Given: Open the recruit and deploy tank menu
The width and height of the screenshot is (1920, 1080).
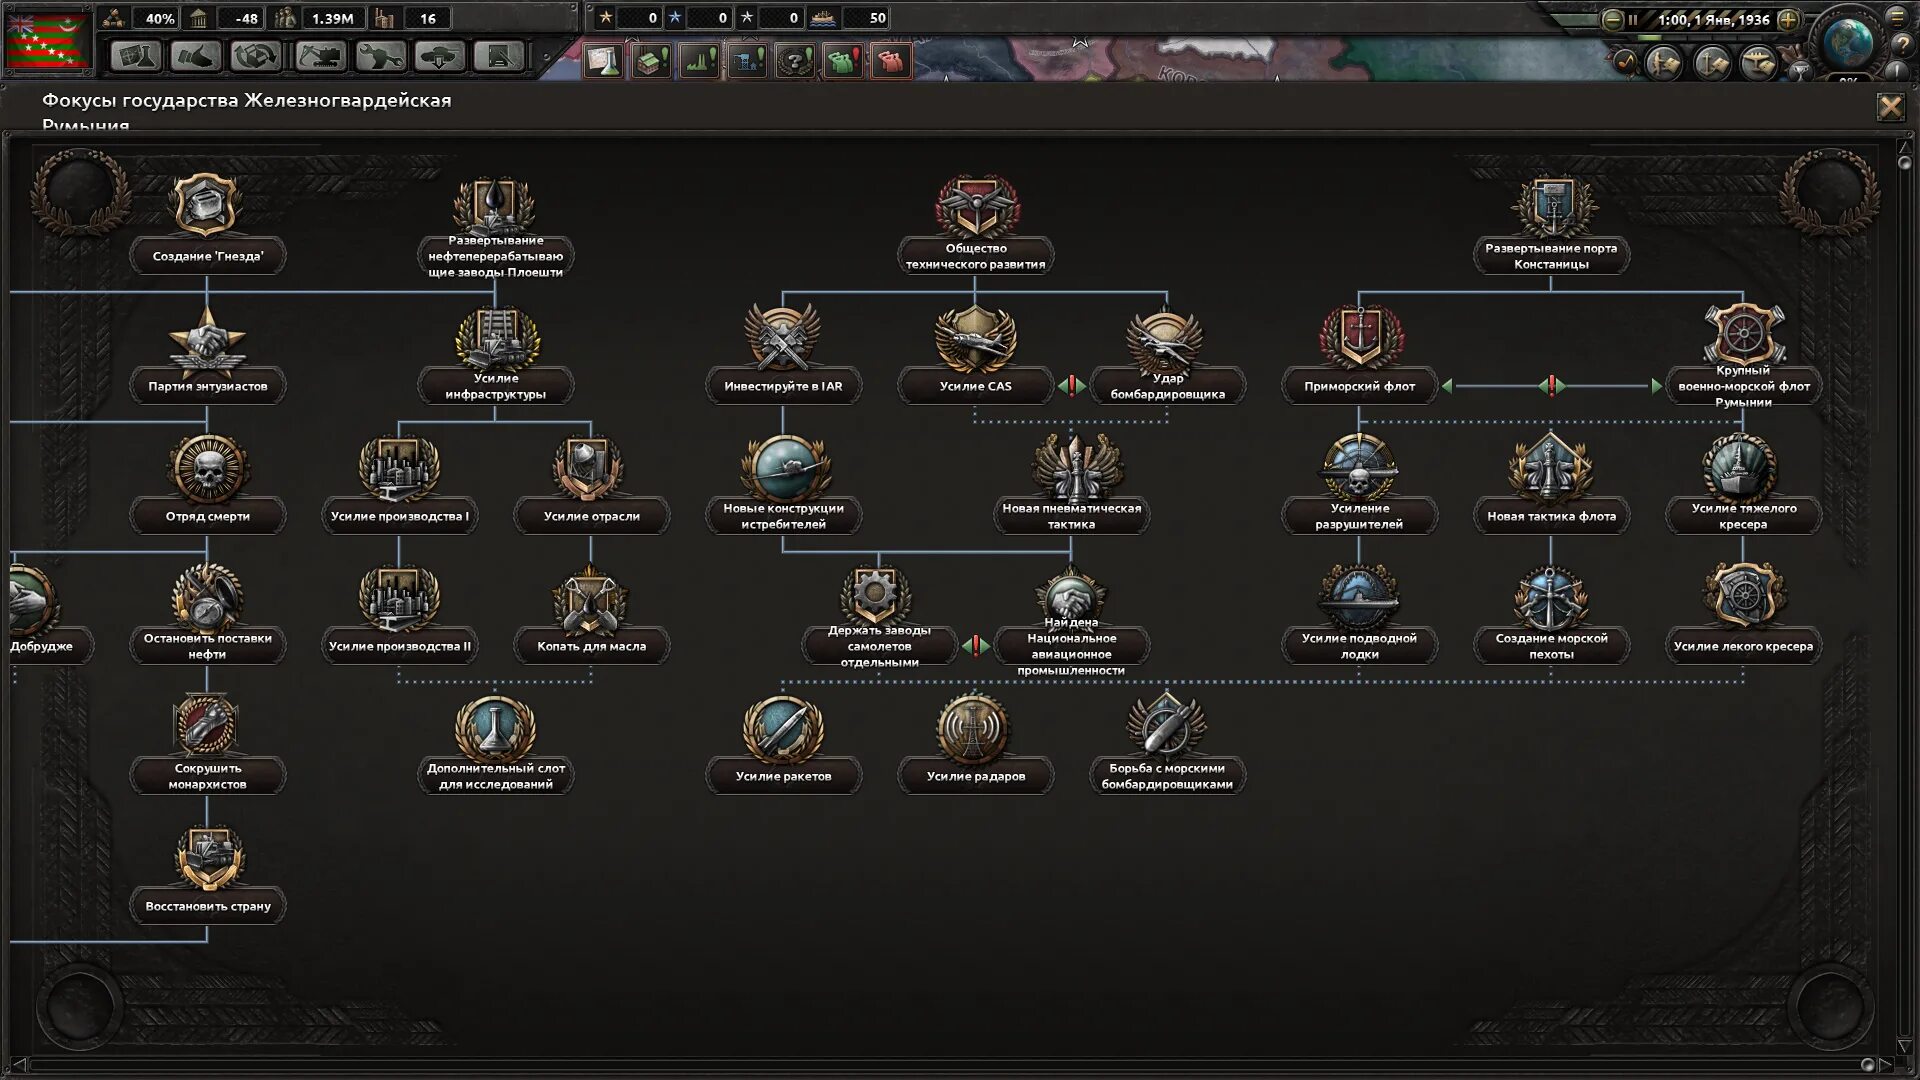Looking at the screenshot, I should pos(439,56).
